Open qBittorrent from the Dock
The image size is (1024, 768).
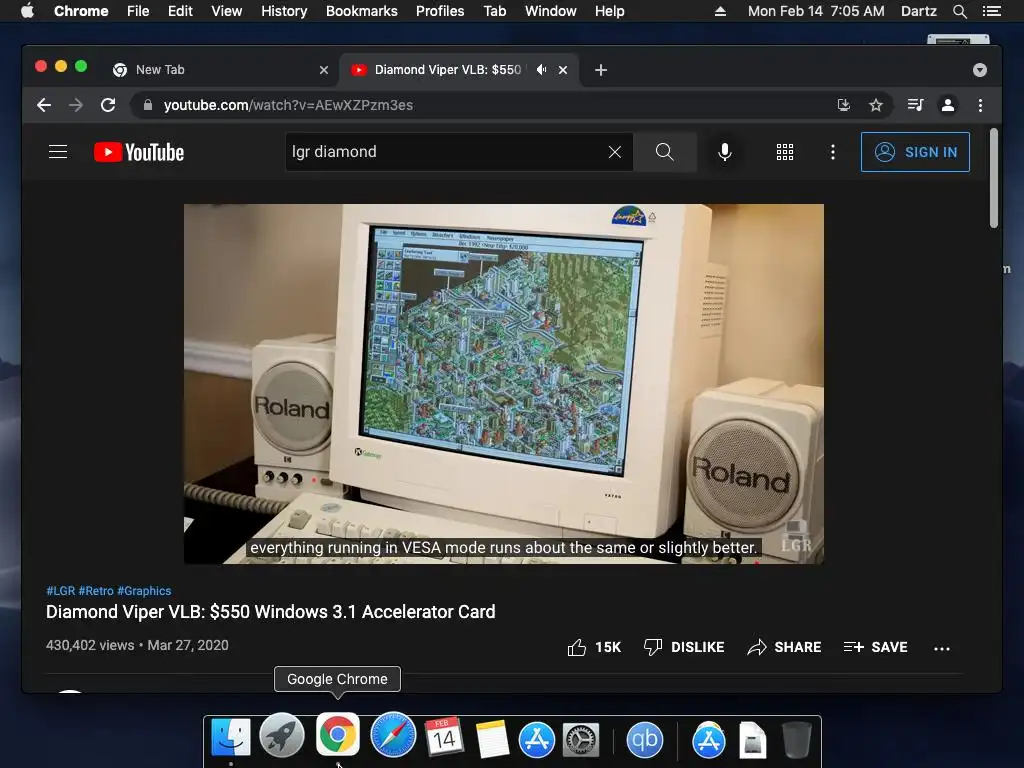click(645, 740)
